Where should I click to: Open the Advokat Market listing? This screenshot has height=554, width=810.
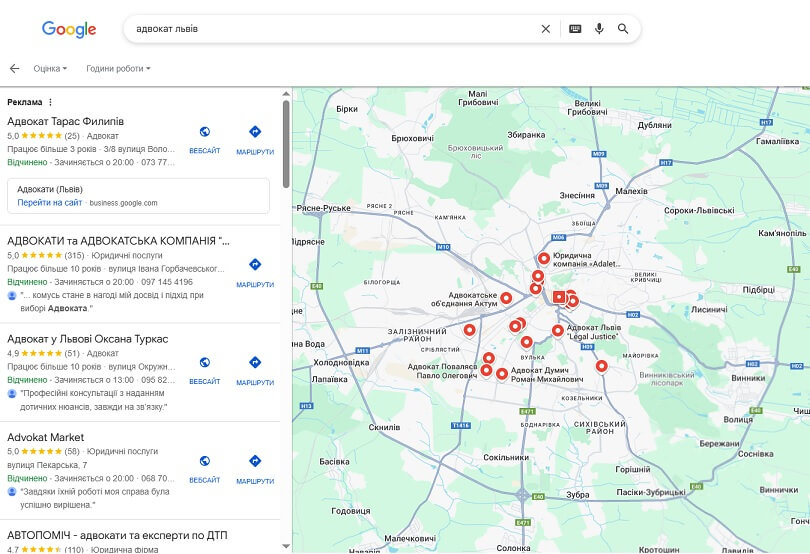point(45,437)
